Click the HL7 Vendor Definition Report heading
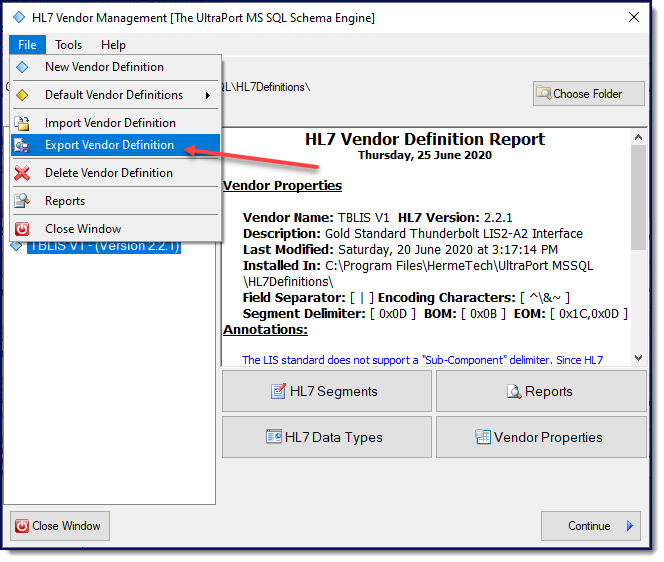664x562 pixels. point(425,139)
